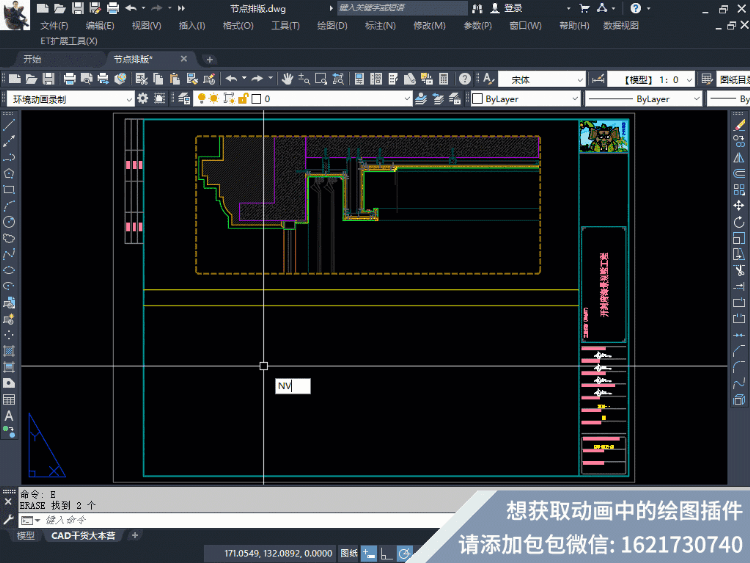
Task: Toggle layer 0 freeze sun icon
Action: [214, 99]
